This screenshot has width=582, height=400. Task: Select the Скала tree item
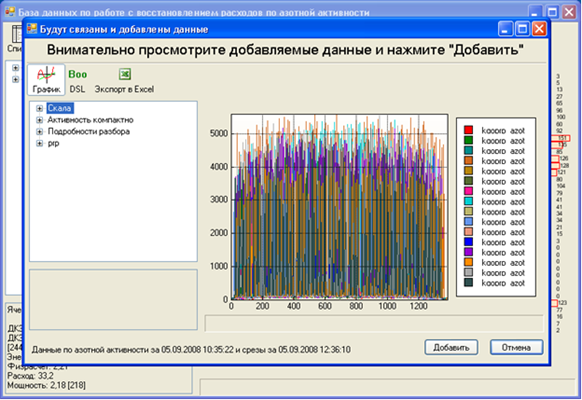click(60, 108)
